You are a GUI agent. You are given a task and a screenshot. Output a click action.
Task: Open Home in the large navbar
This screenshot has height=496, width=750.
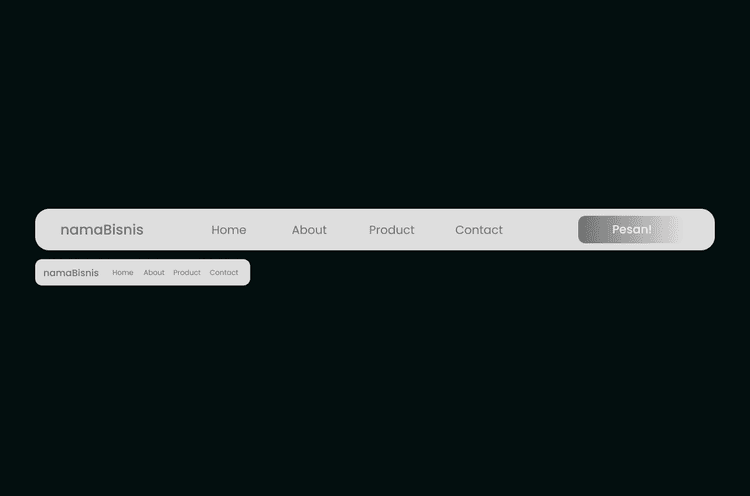coord(229,230)
